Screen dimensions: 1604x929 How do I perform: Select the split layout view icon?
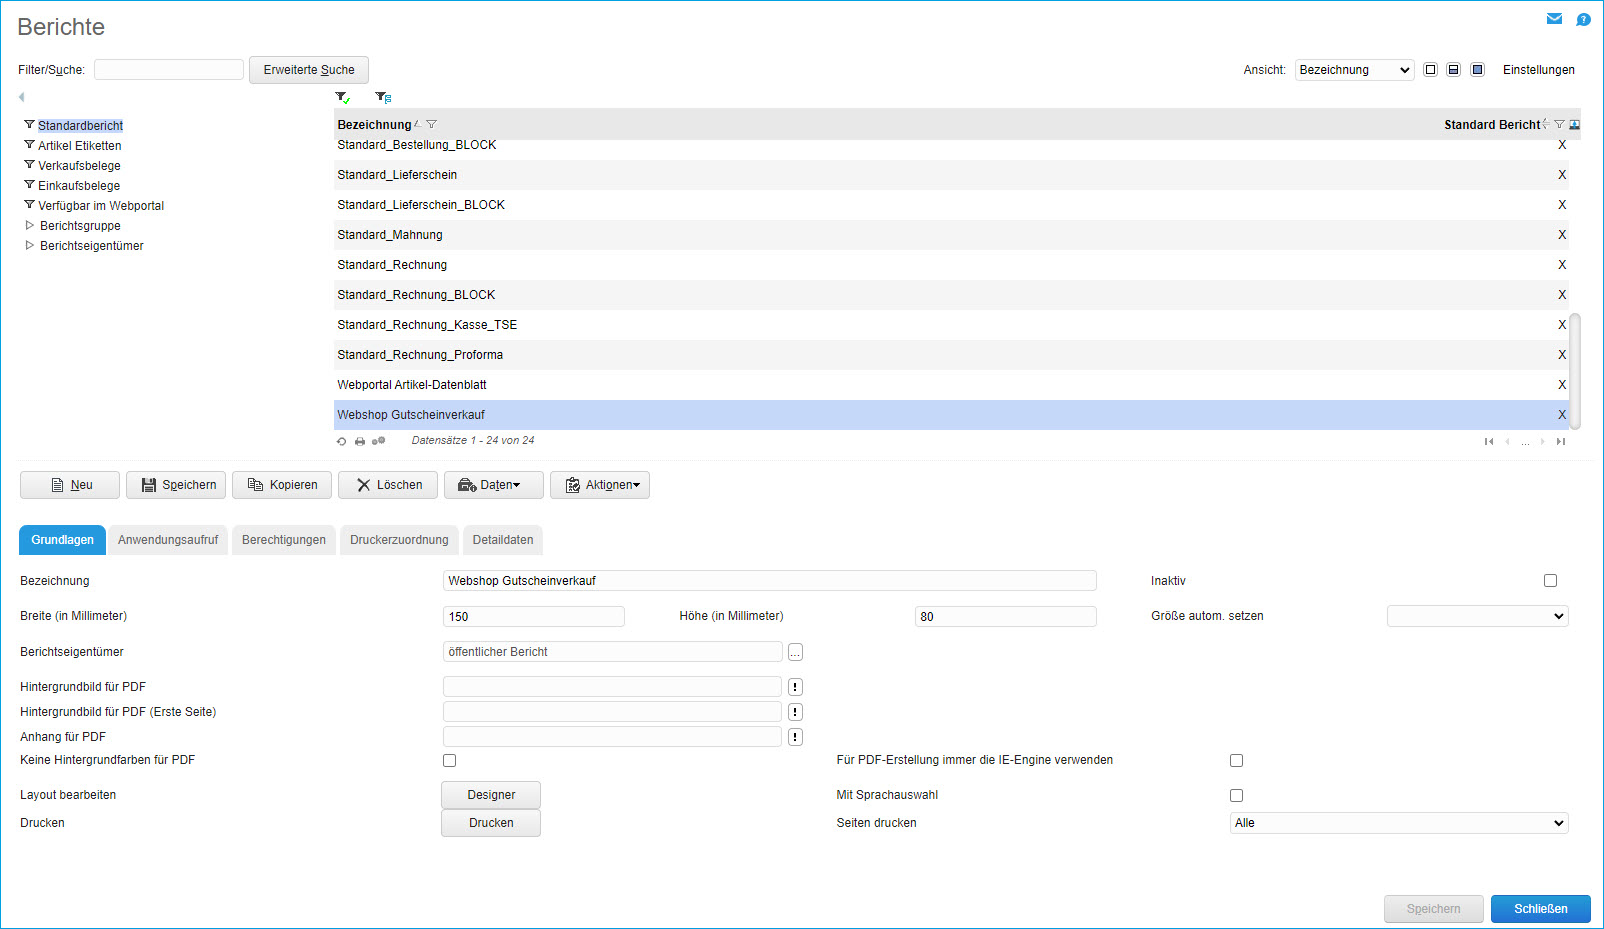click(x=1453, y=70)
